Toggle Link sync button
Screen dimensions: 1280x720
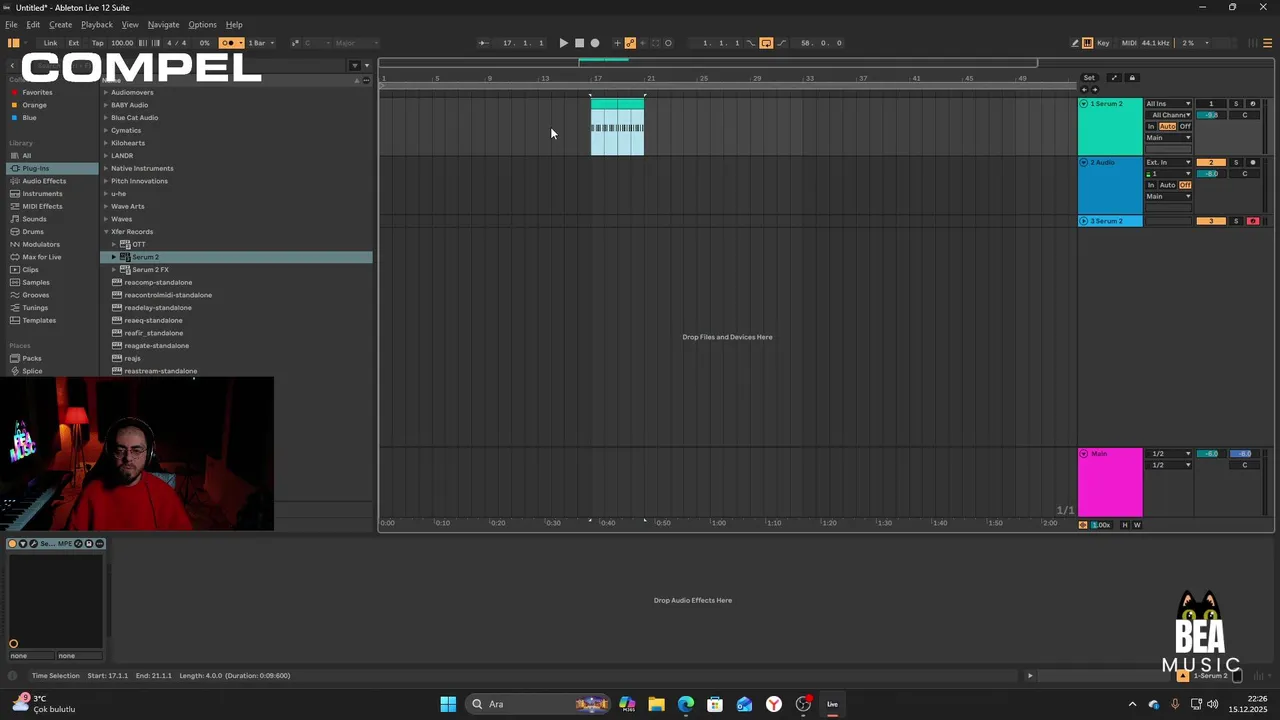coord(50,43)
